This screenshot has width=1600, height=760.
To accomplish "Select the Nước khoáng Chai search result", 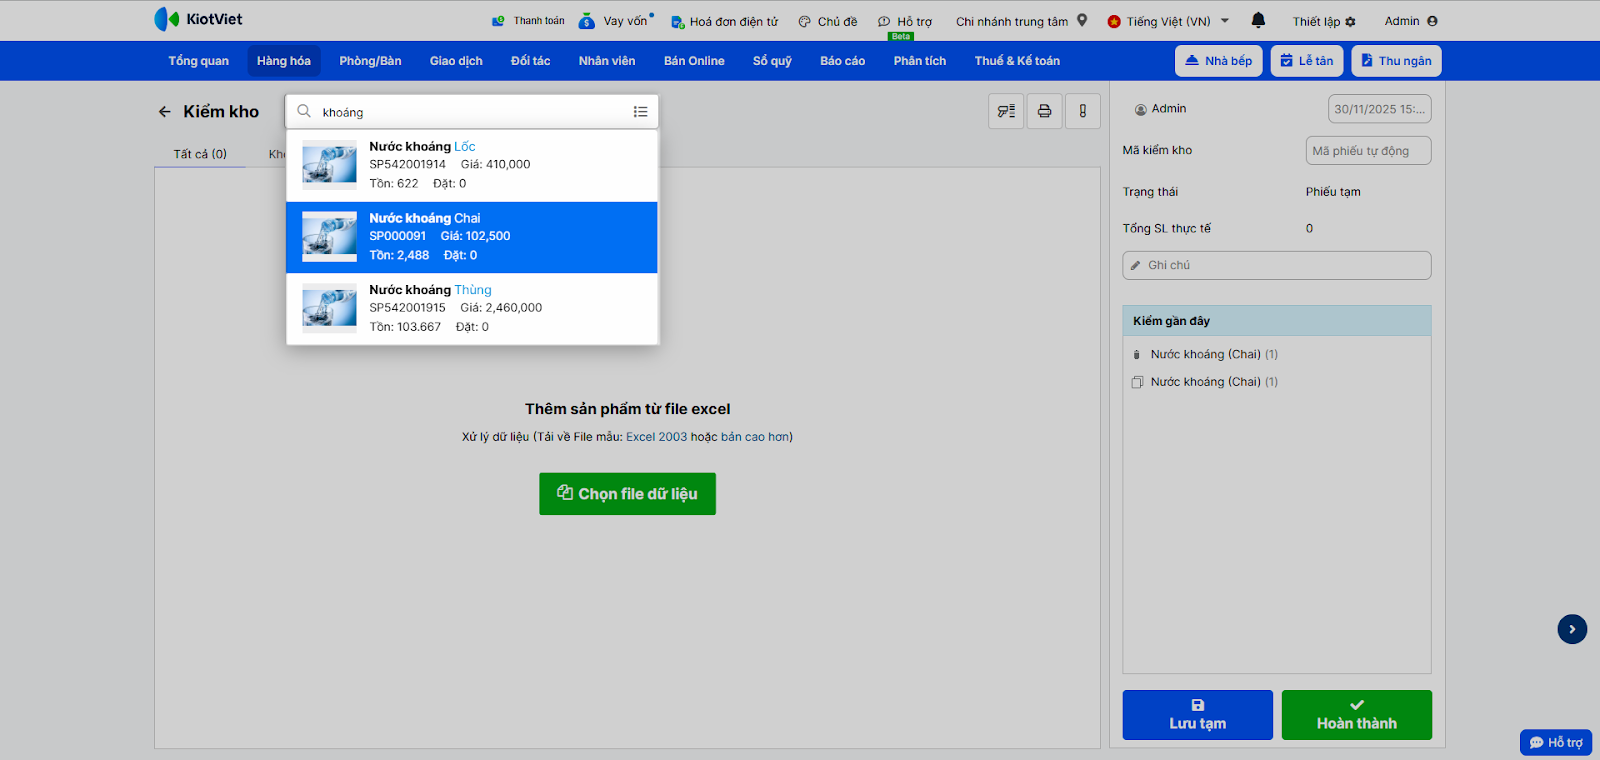I will click(472, 237).
